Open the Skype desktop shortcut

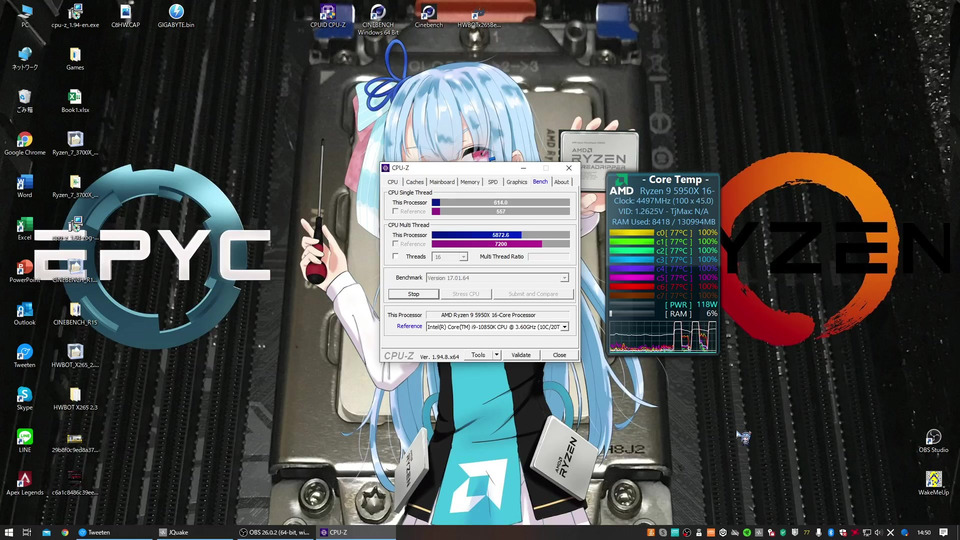pos(24,398)
